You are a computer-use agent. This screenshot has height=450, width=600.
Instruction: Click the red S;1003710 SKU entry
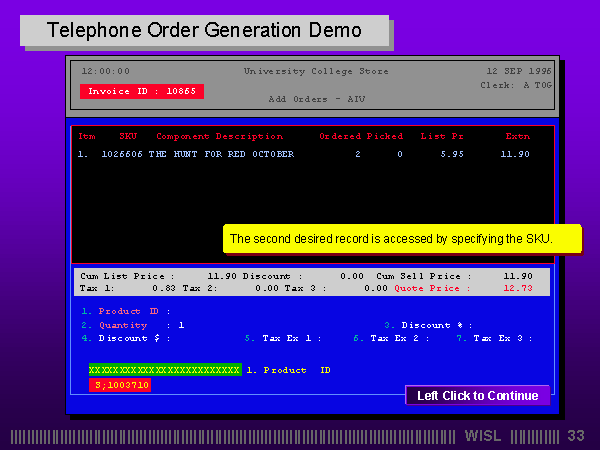coord(120,385)
